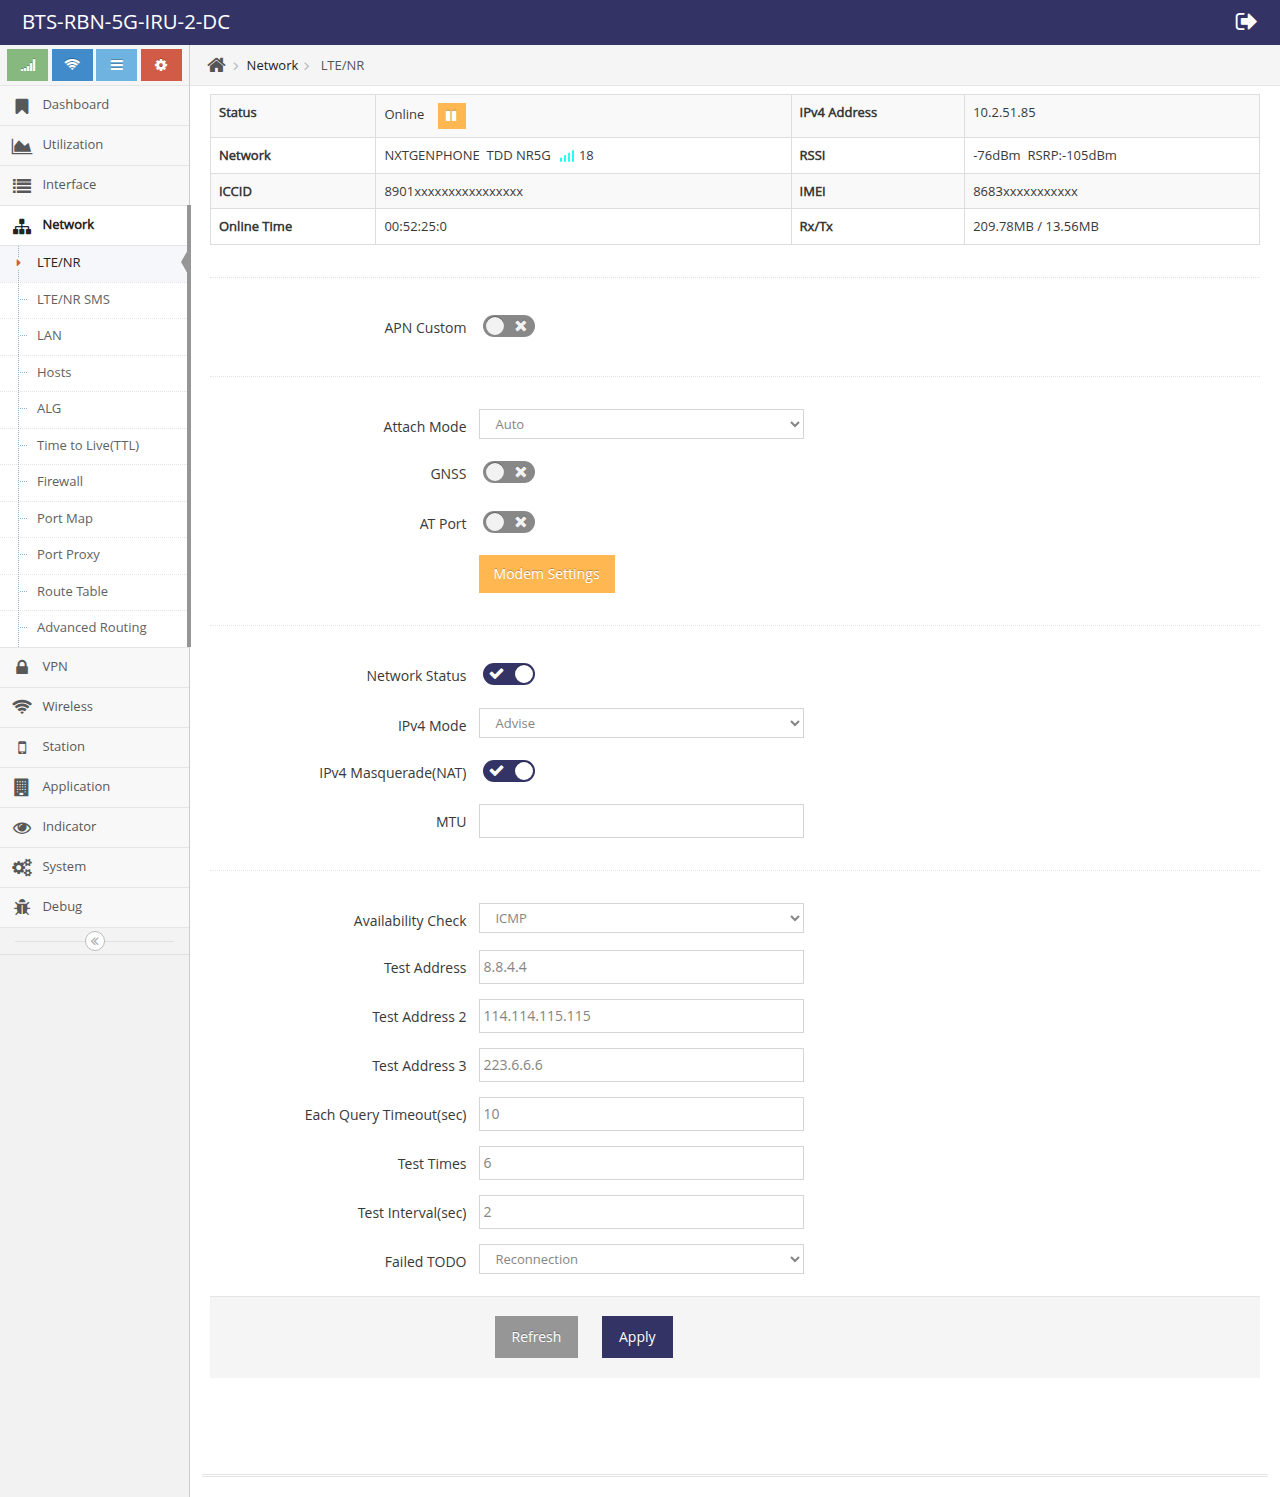The width and height of the screenshot is (1280, 1497).
Task: Click the logout icon in the header
Action: point(1246,22)
